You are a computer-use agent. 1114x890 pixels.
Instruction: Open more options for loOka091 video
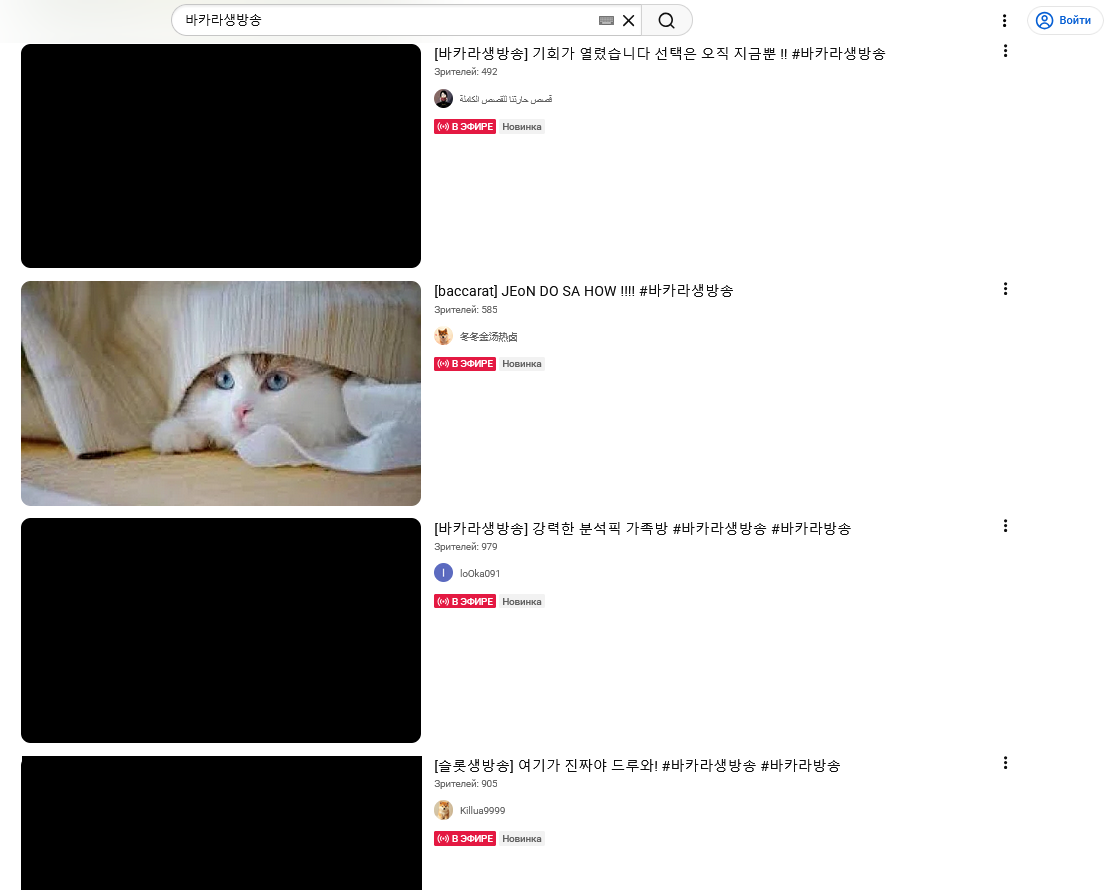1005,526
